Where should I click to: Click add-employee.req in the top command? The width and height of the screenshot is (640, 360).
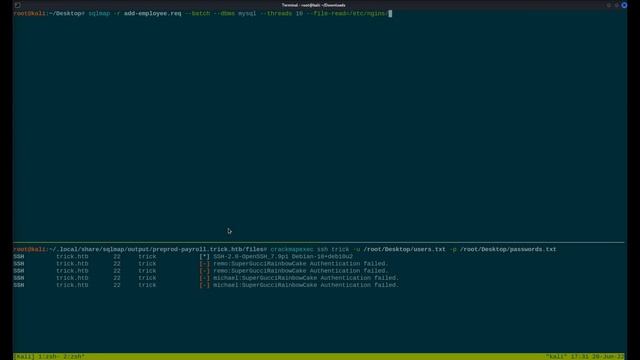tap(153, 13)
